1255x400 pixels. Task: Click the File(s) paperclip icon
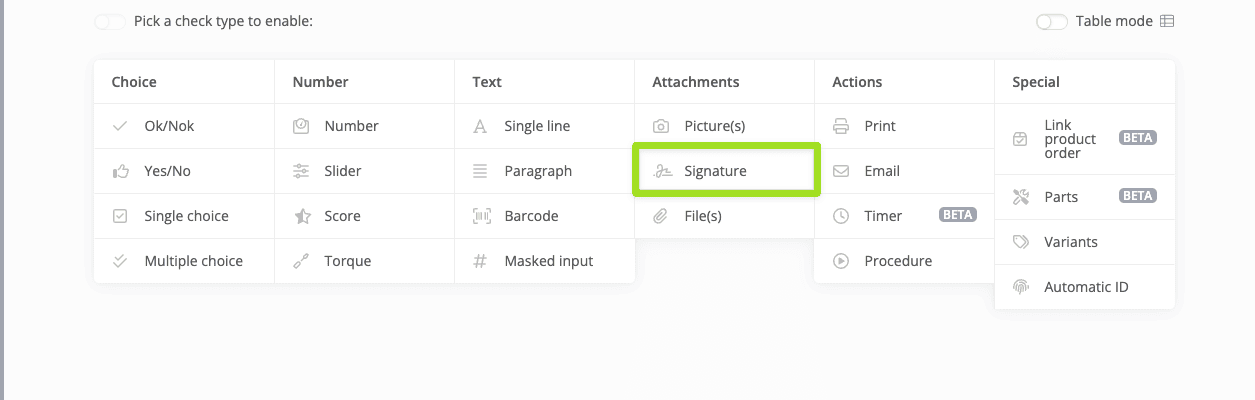point(661,216)
